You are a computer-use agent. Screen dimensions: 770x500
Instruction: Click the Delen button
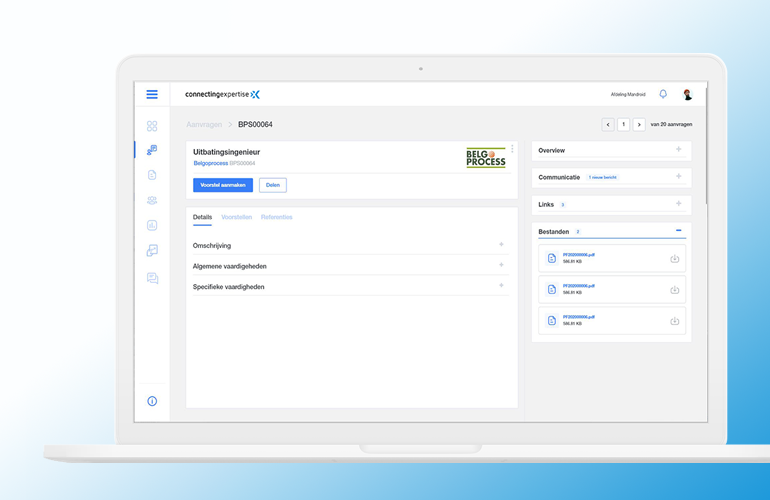(x=273, y=185)
